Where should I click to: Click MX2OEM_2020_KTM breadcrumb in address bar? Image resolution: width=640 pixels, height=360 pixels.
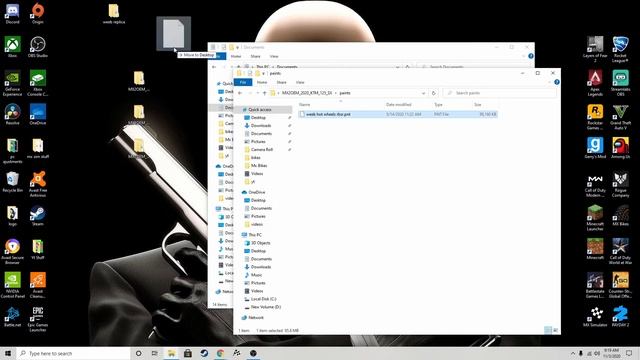(x=307, y=93)
